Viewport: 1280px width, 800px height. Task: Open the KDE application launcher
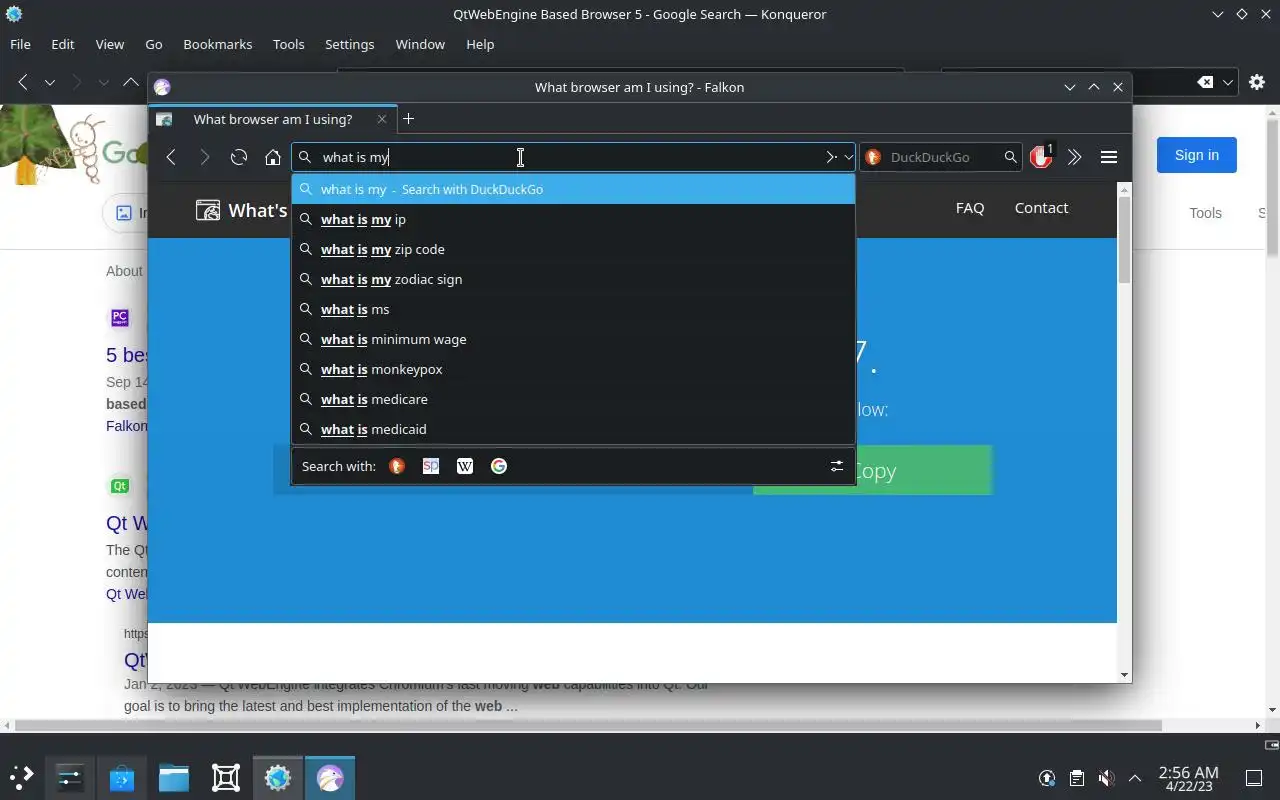point(22,777)
